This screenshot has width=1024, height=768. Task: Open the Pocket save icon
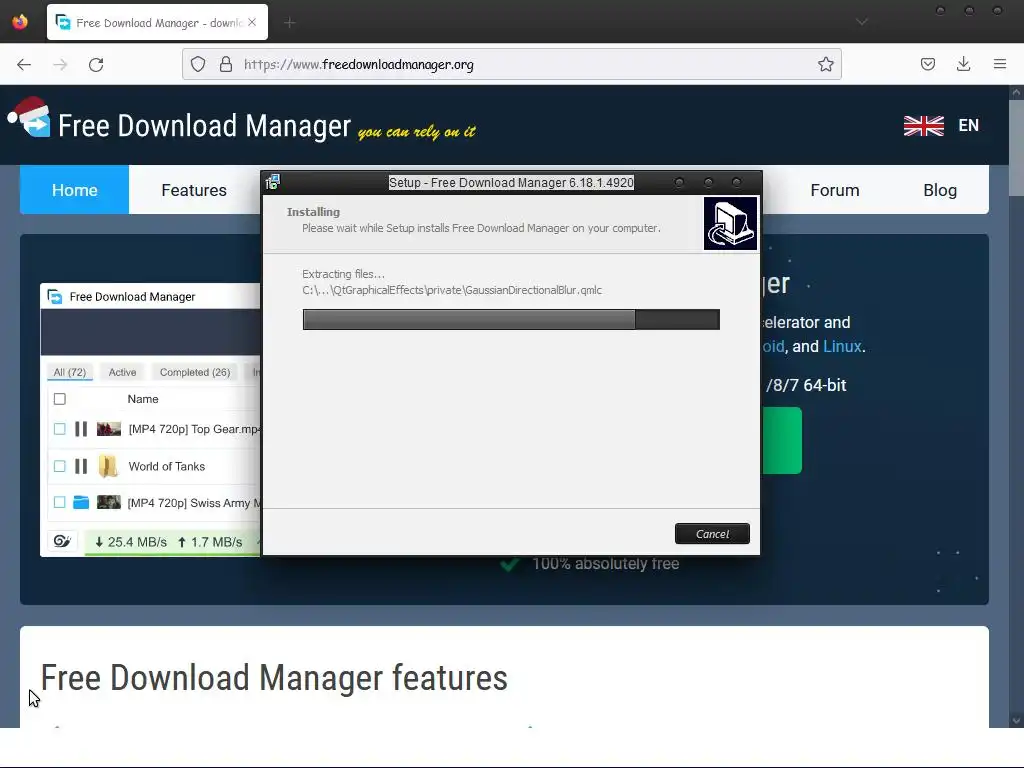coord(927,64)
